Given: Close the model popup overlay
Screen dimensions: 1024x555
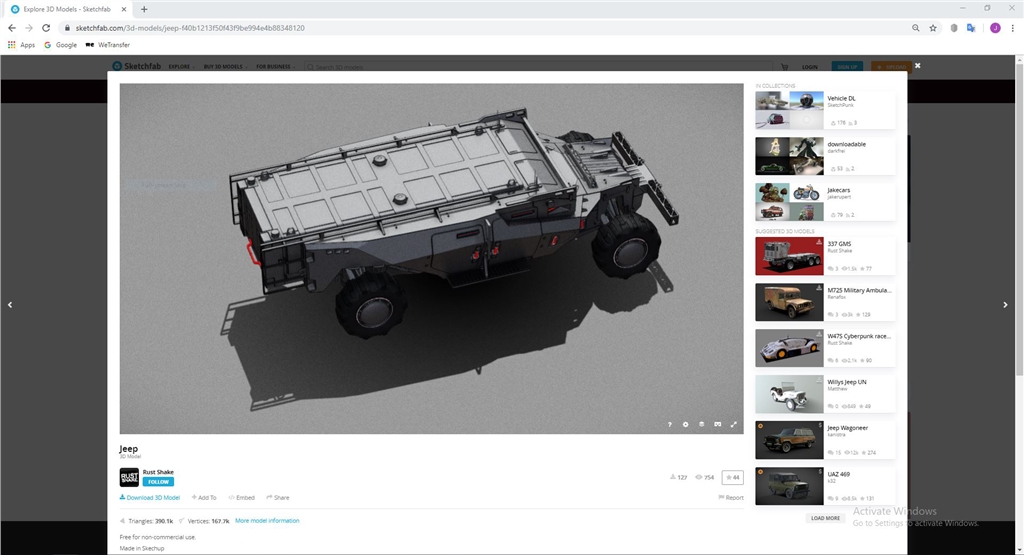Looking at the screenshot, I should 917,65.
